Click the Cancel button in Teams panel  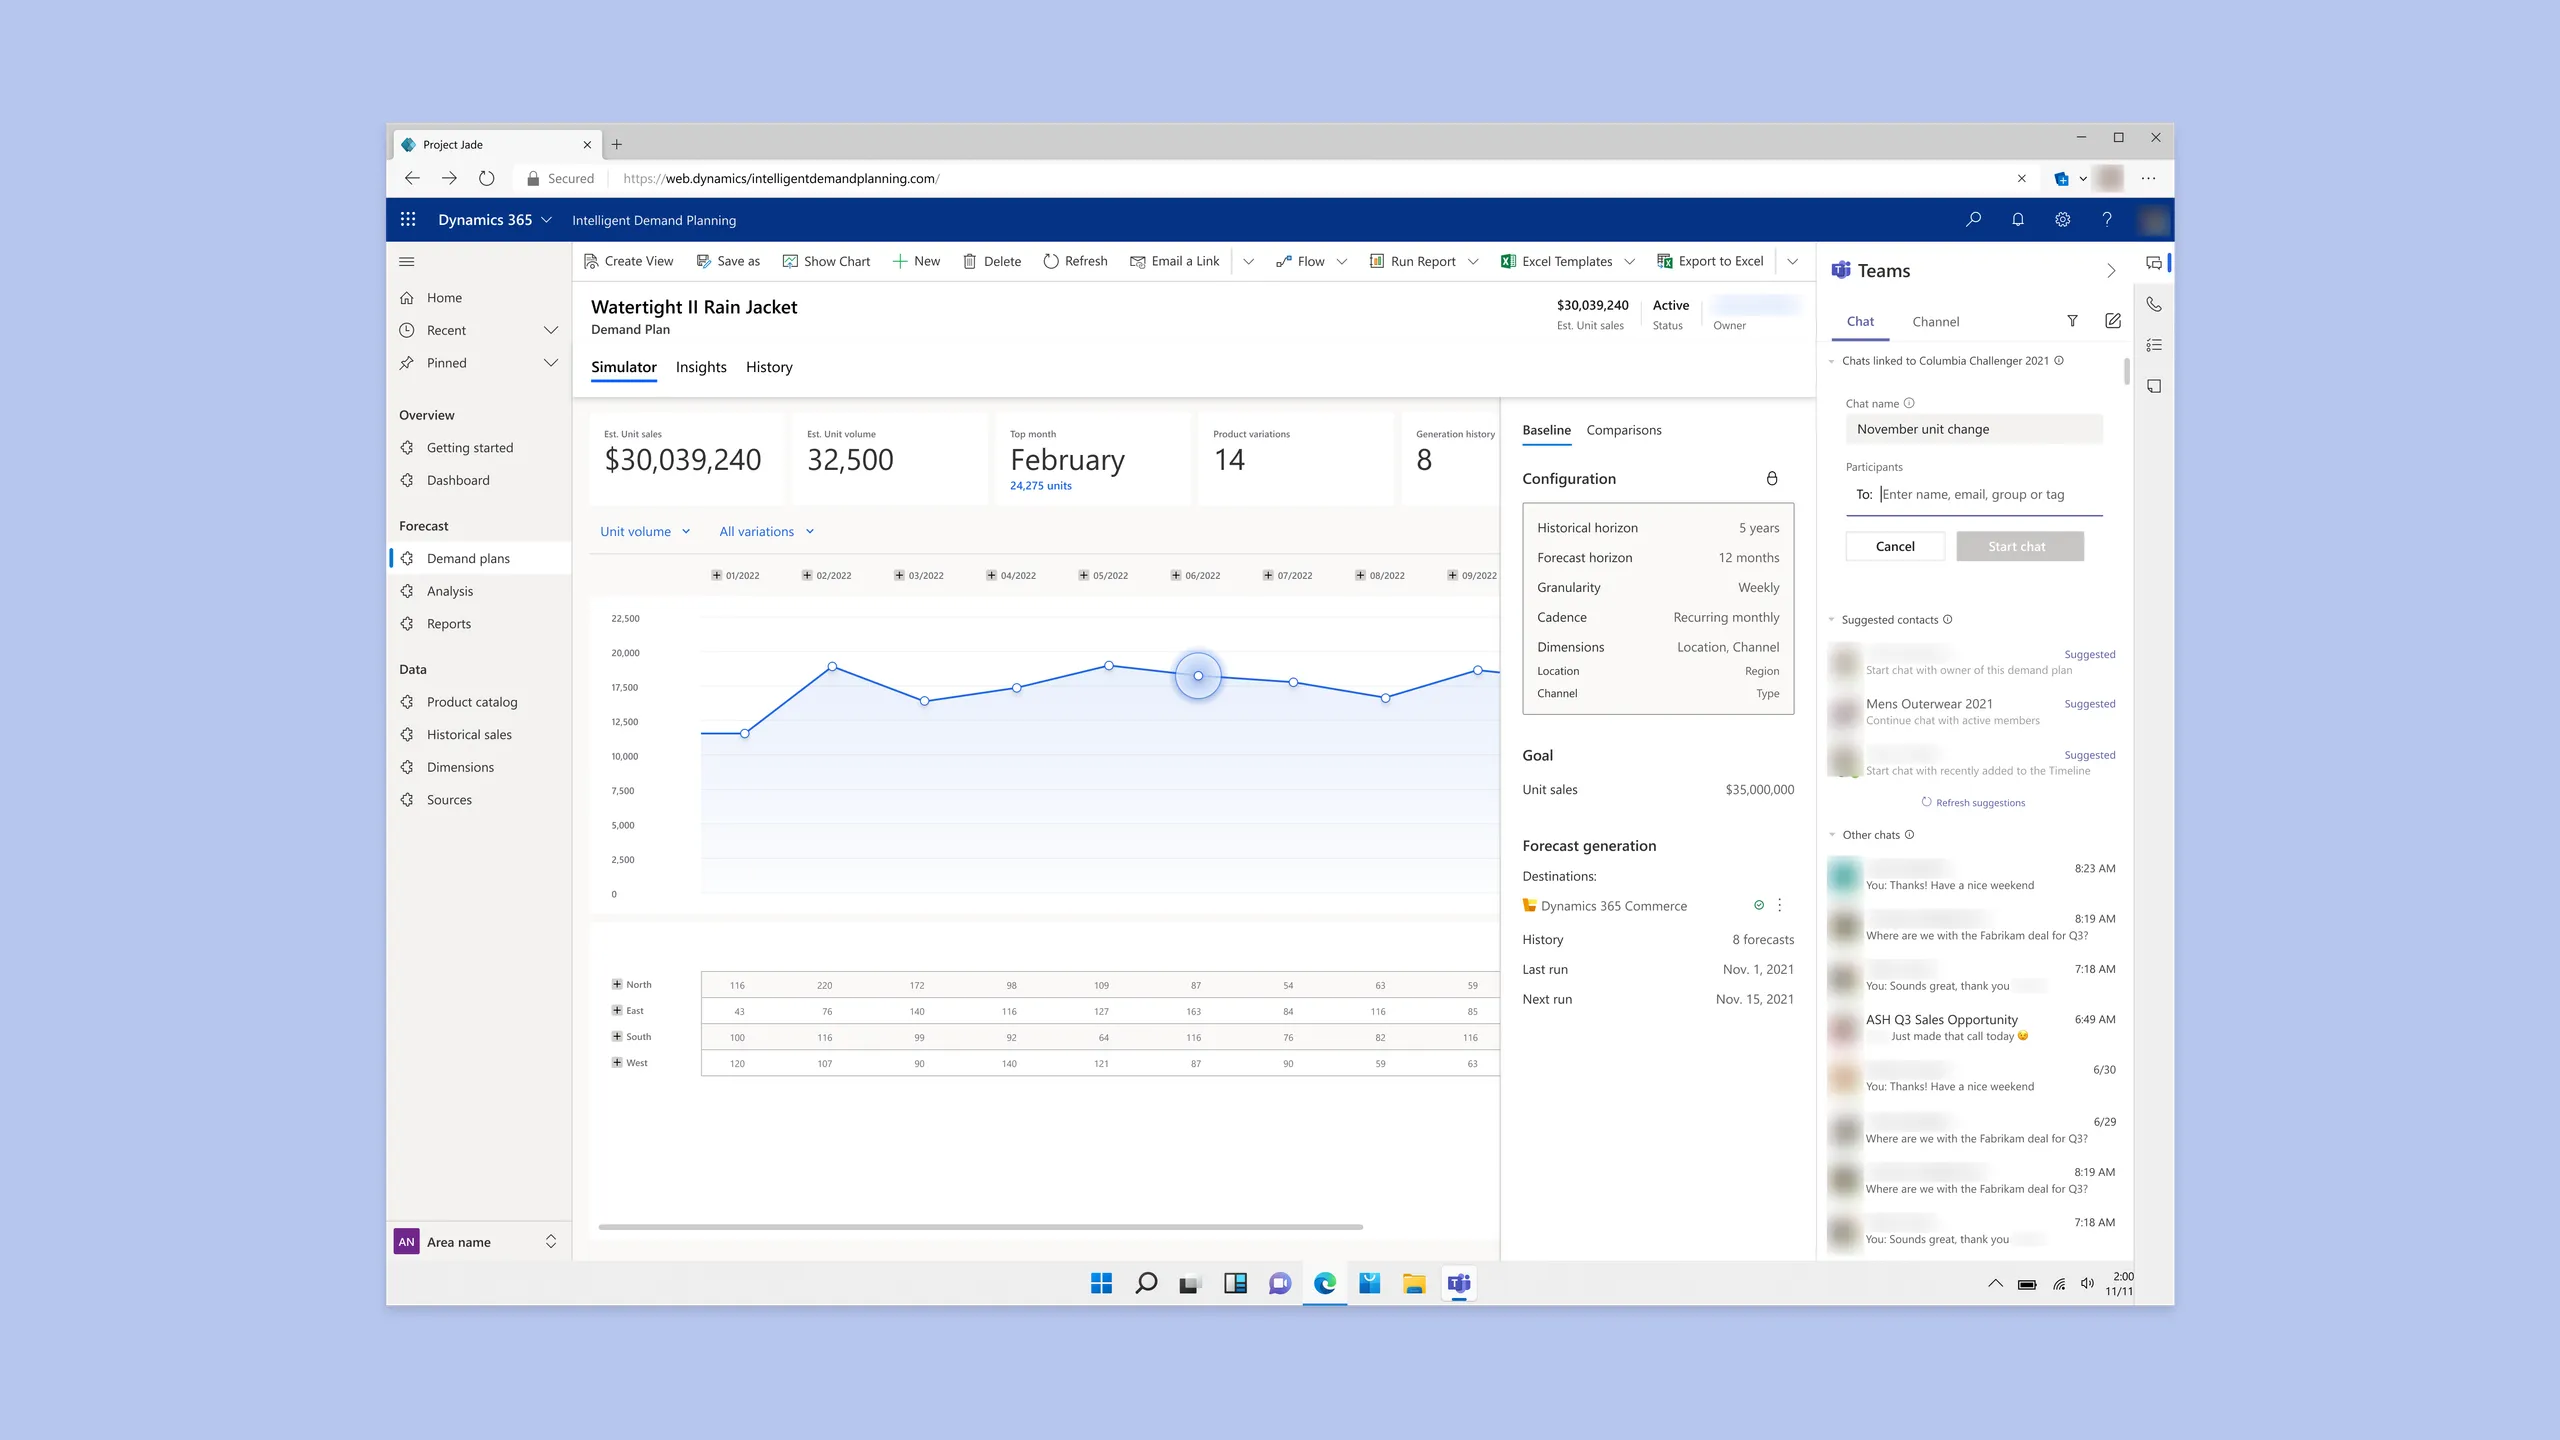(x=1895, y=546)
